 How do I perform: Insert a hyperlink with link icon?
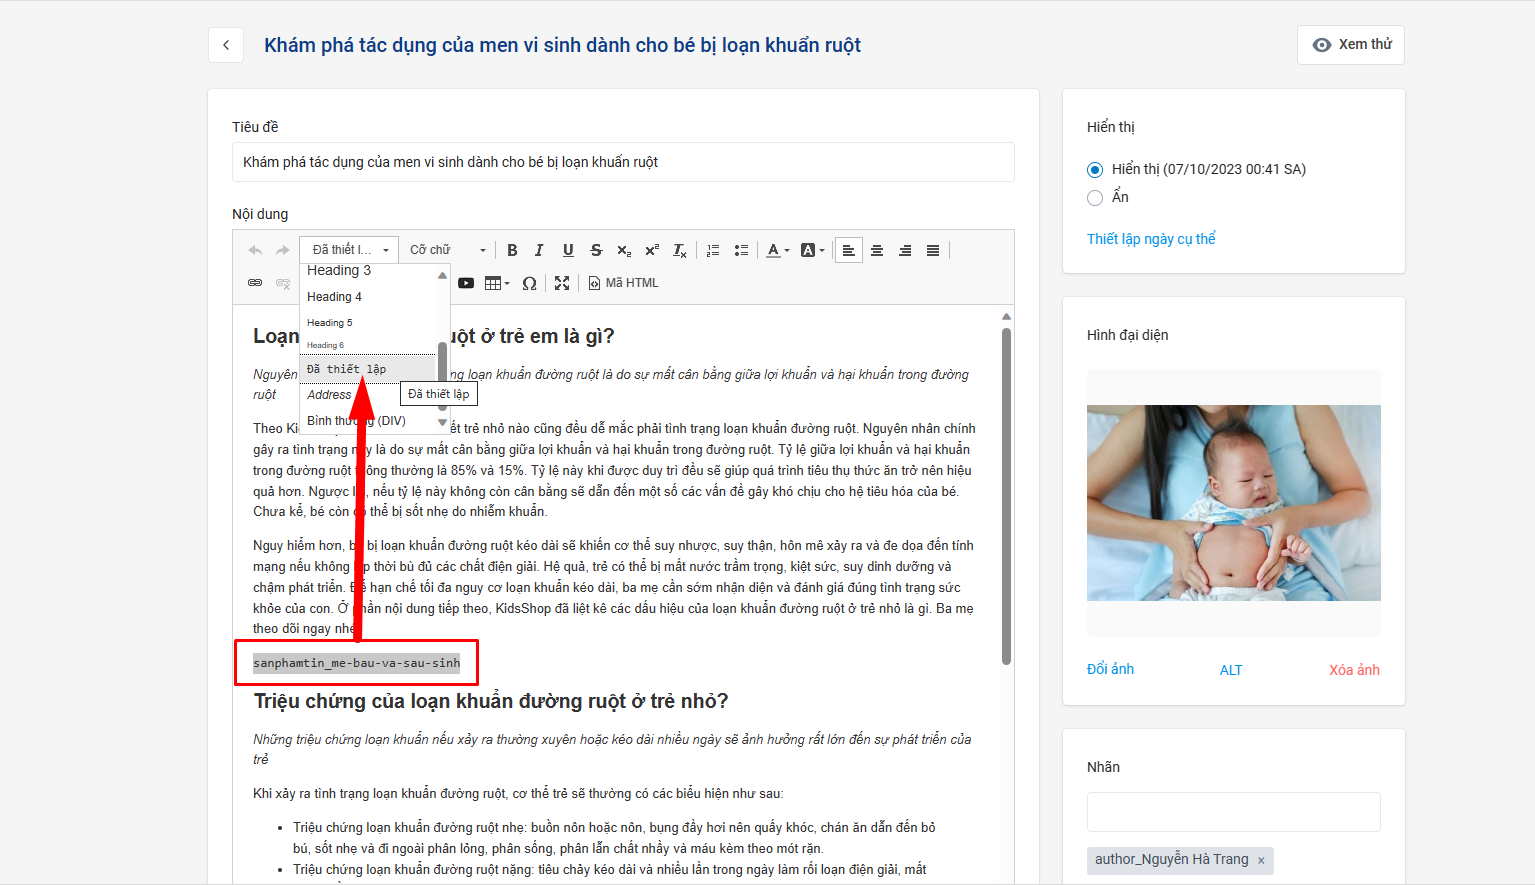coord(255,283)
